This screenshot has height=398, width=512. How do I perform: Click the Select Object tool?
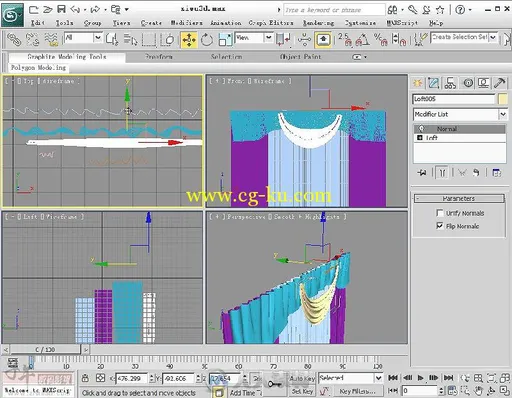[112, 40]
